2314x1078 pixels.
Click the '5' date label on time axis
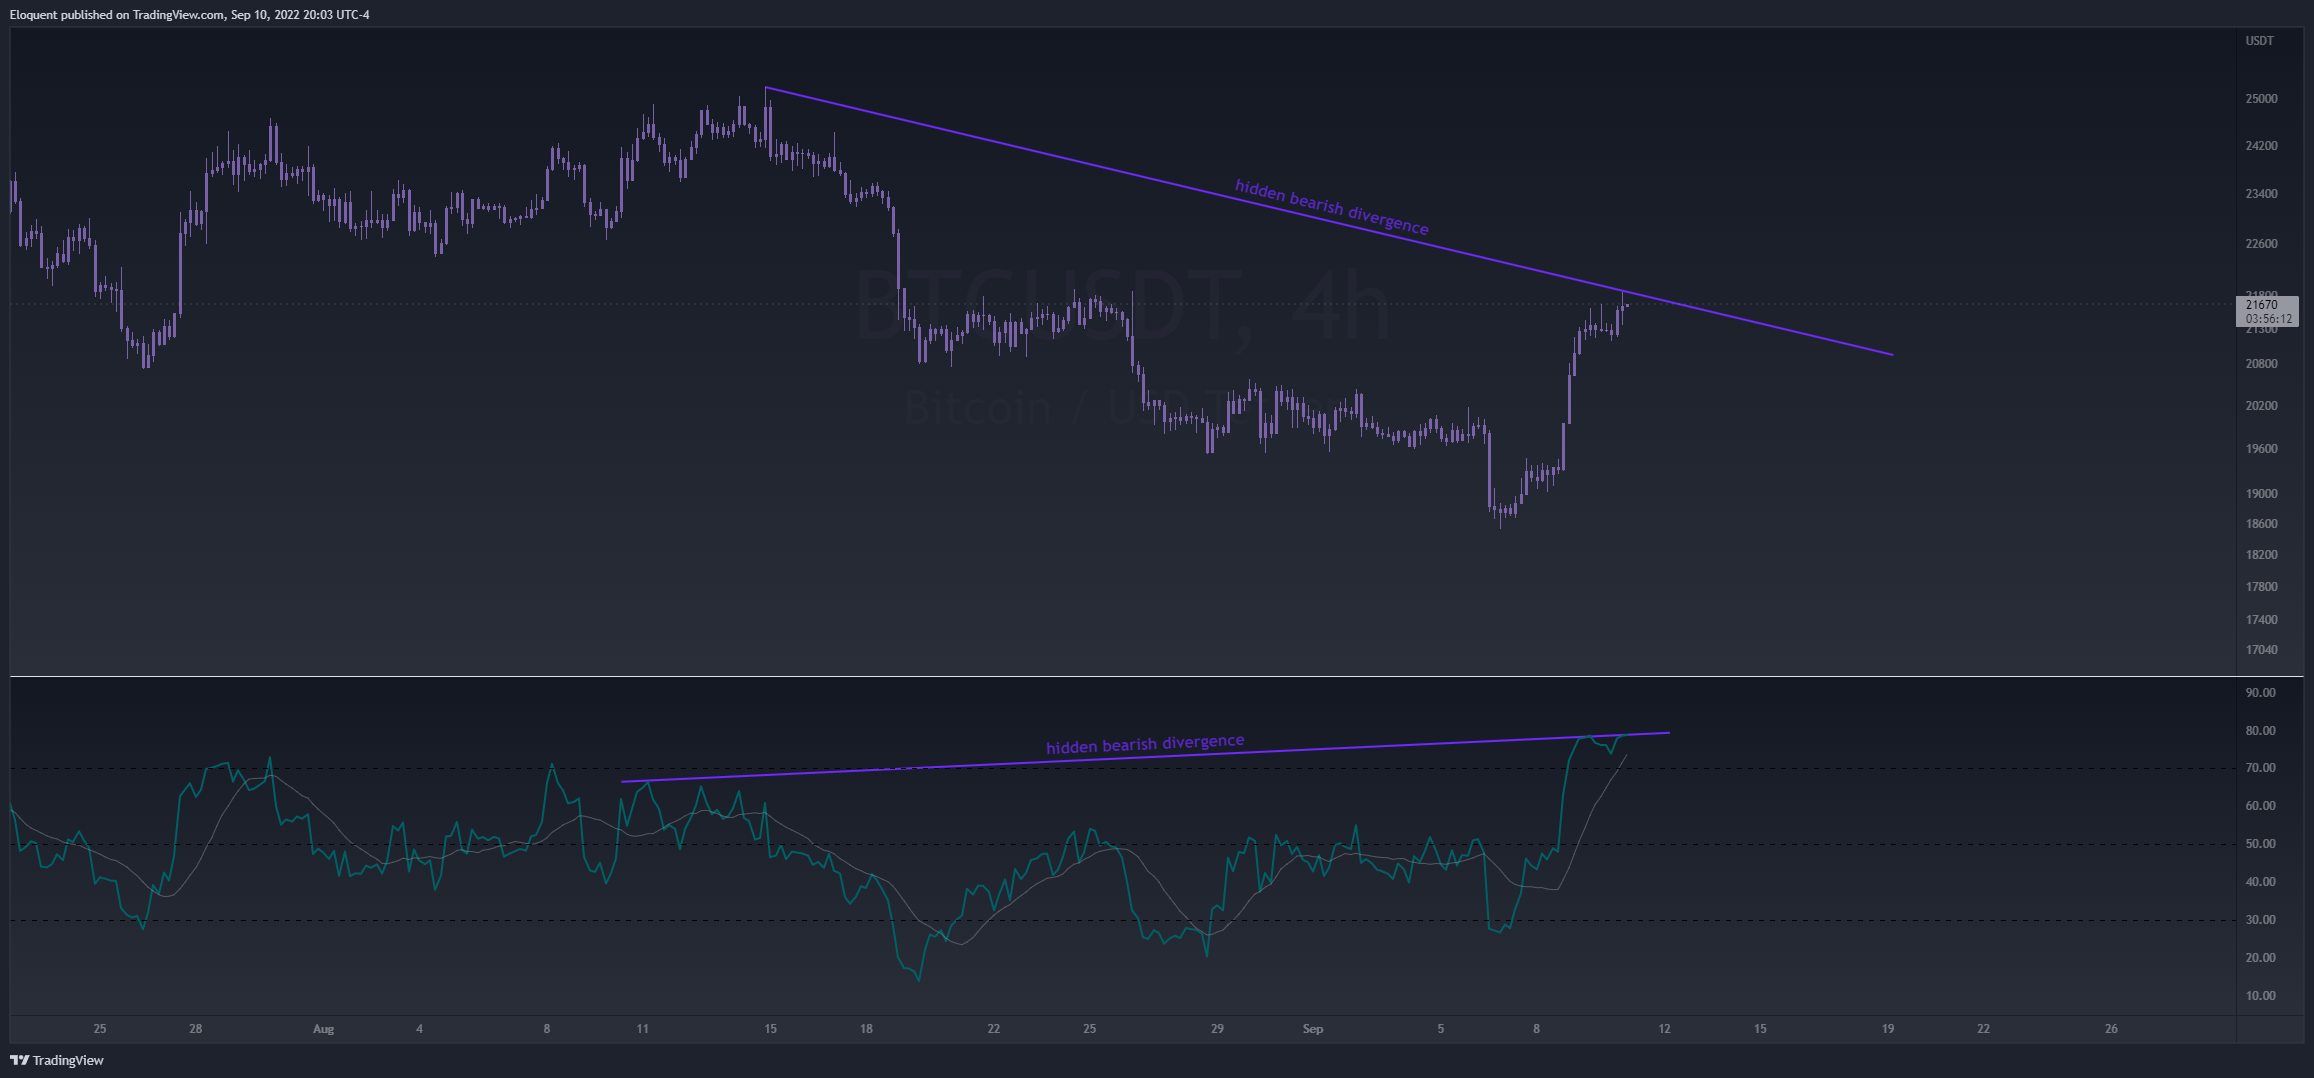(1441, 1029)
